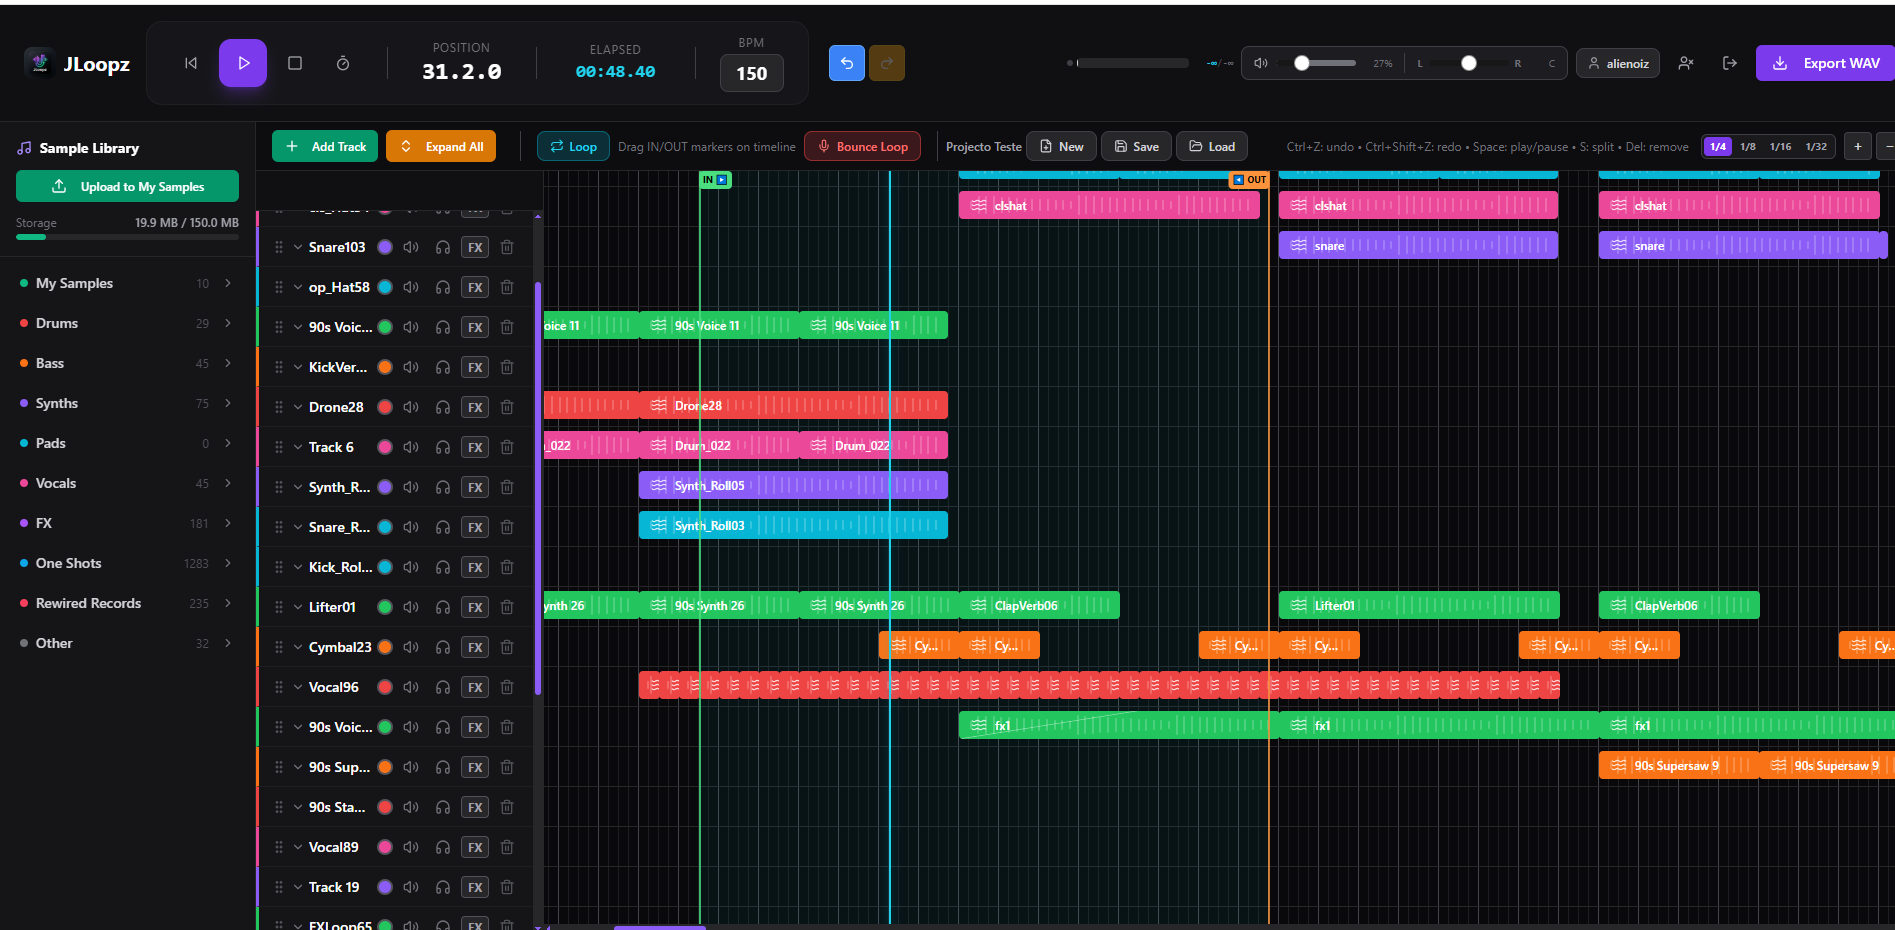This screenshot has width=1895, height=930.
Task: Mute the KickVer track
Action: (411, 367)
